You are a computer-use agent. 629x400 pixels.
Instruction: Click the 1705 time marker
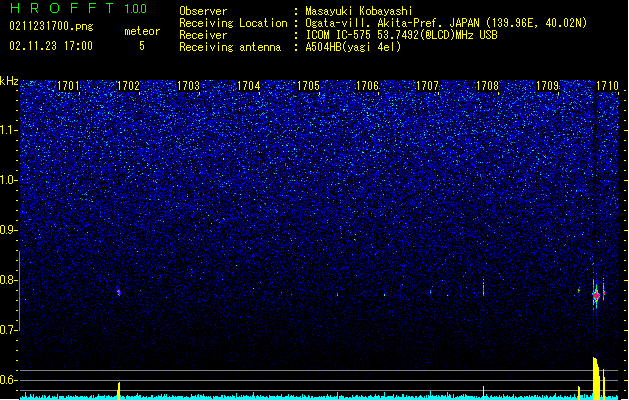click(308, 86)
